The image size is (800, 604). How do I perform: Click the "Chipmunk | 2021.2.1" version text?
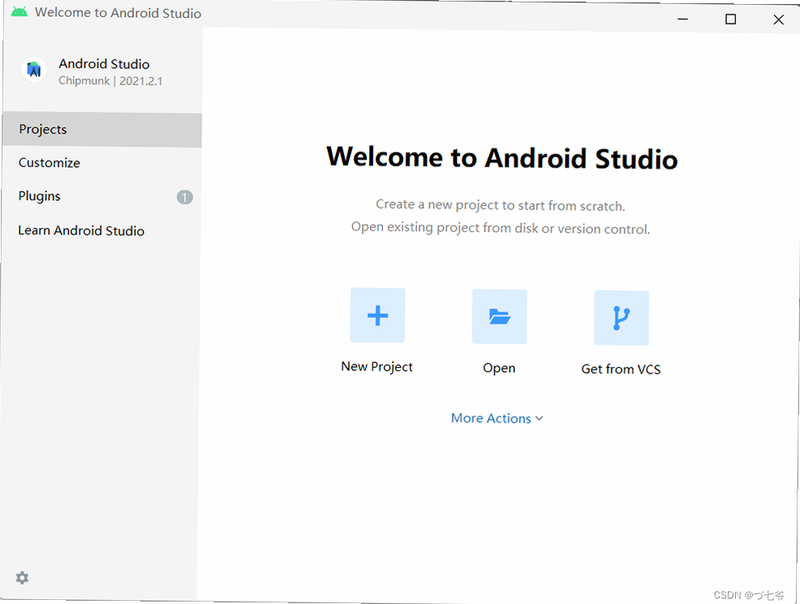coord(110,81)
